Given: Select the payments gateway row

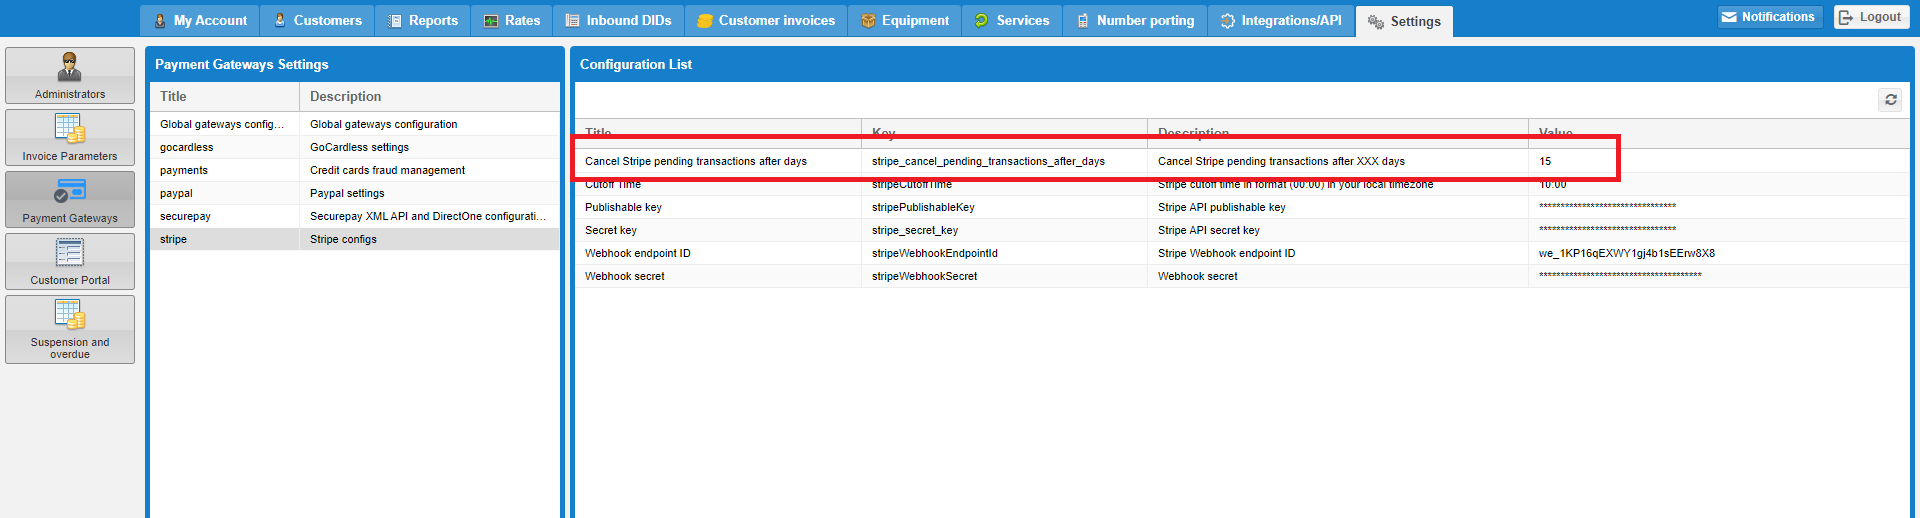Looking at the screenshot, I should click(x=355, y=170).
